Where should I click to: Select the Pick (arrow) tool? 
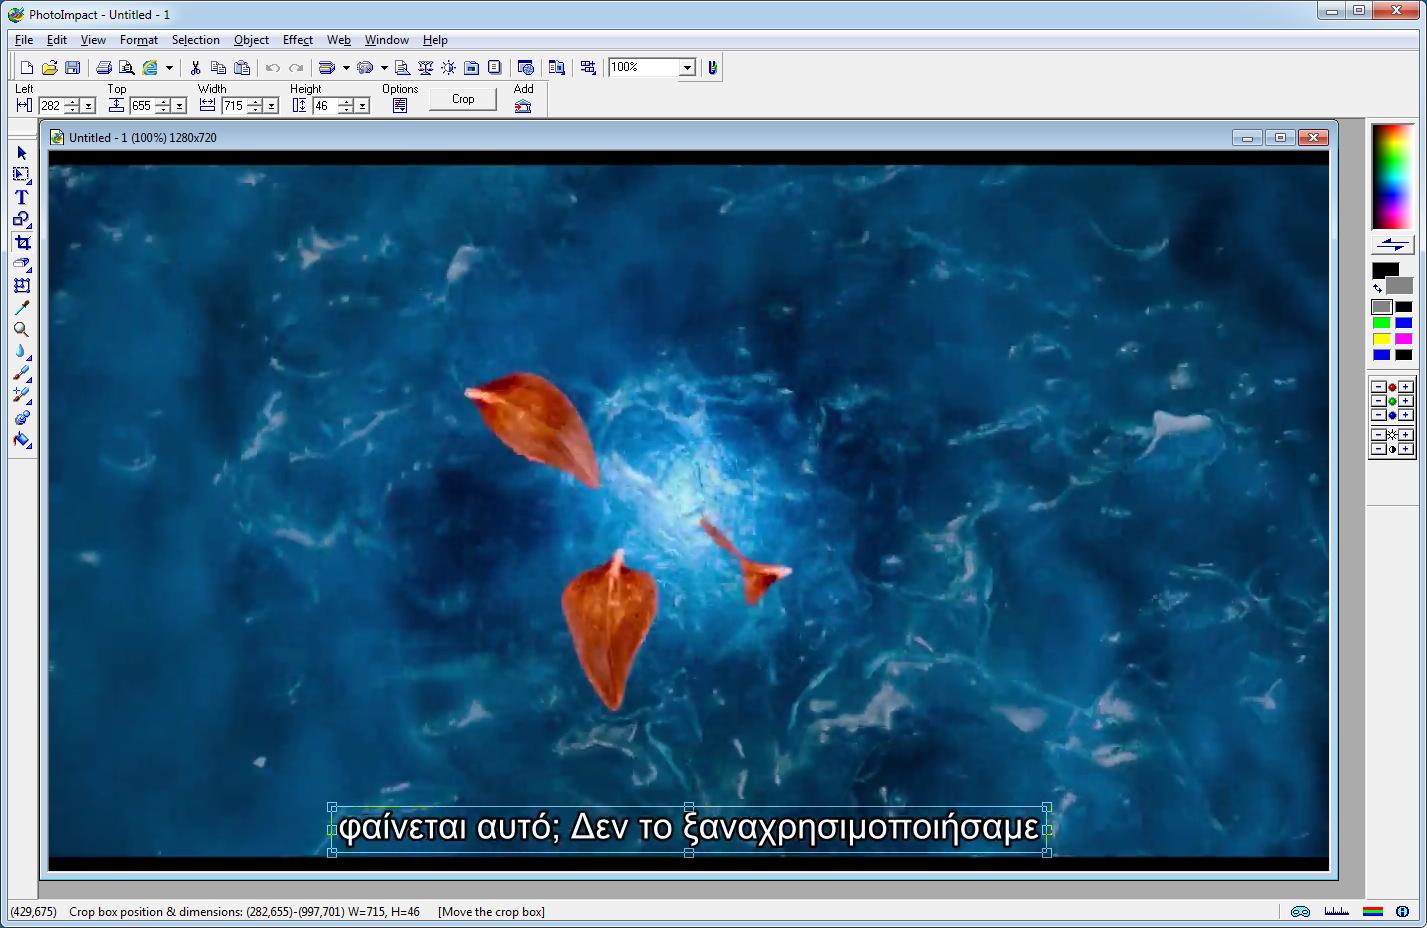pos(21,153)
